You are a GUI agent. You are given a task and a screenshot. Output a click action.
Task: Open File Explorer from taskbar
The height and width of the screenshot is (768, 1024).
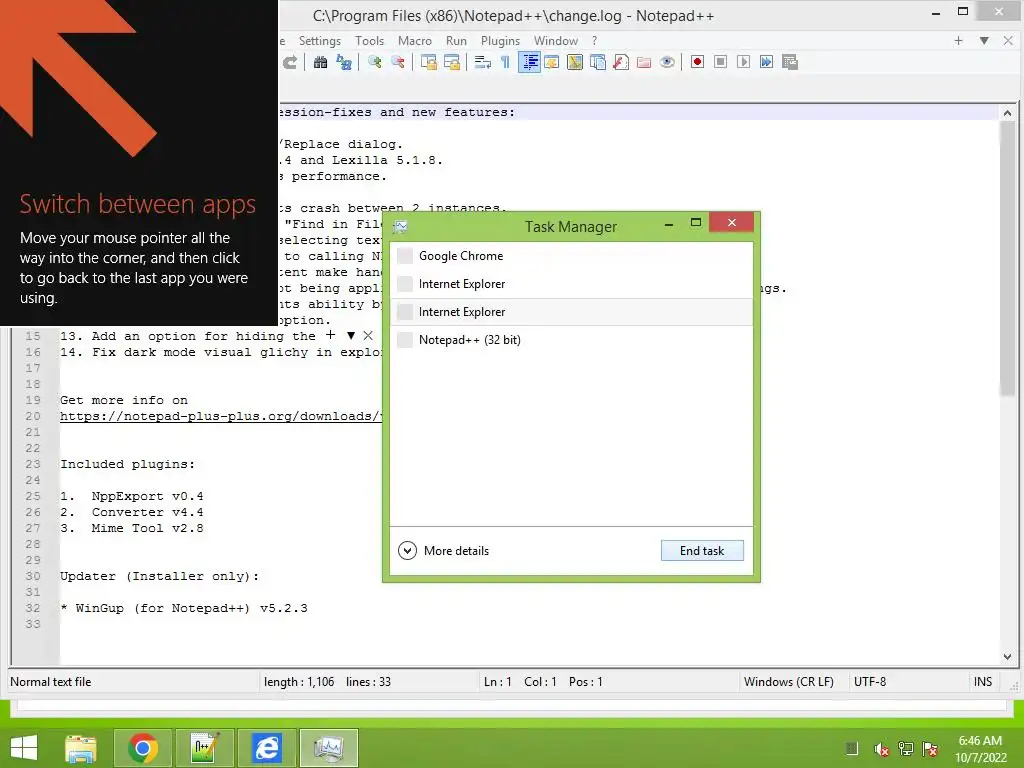(81, 748)
